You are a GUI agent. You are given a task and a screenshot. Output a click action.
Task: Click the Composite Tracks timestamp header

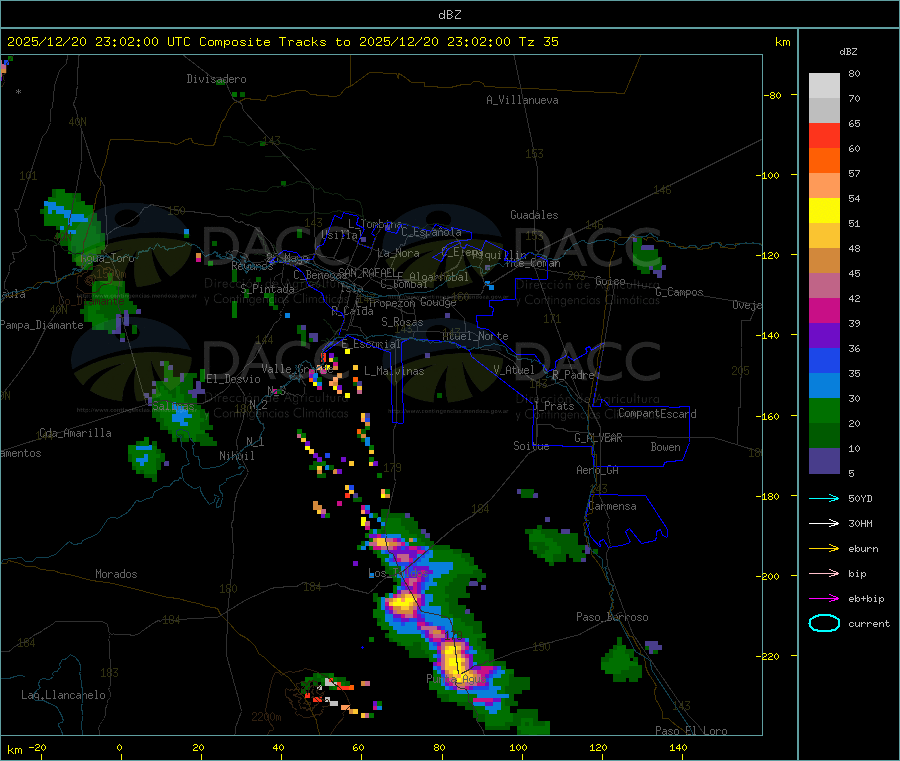pyautogui.click(x=282, y=42)
